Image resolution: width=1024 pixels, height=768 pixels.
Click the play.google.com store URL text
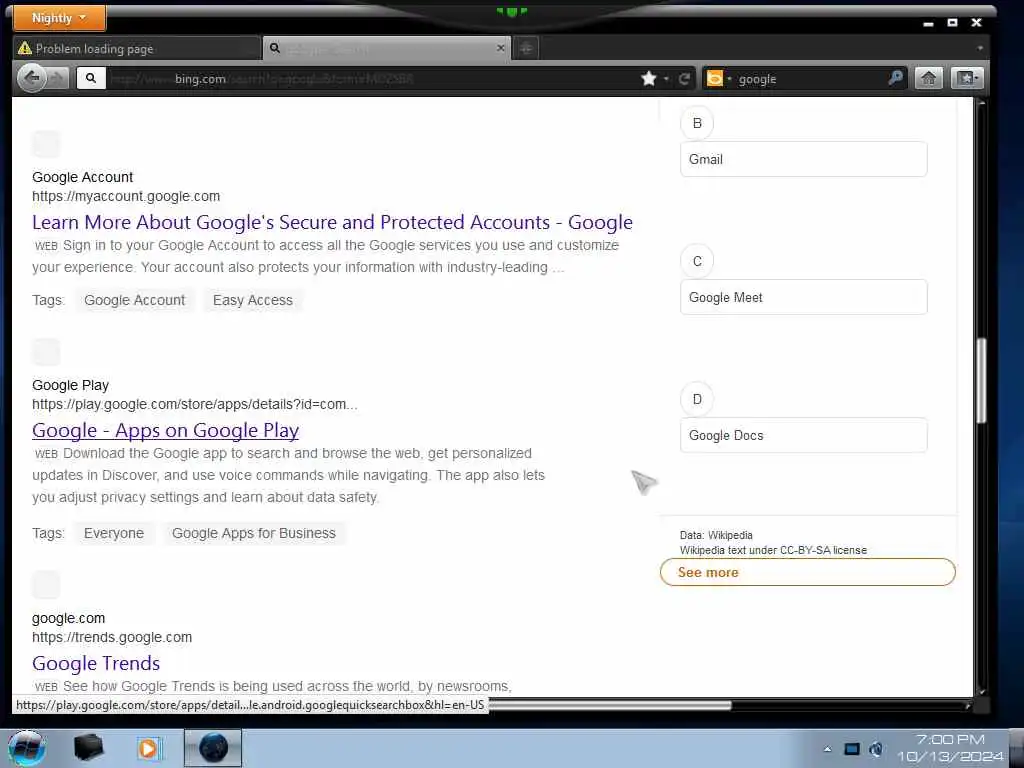tap(195, 404)
